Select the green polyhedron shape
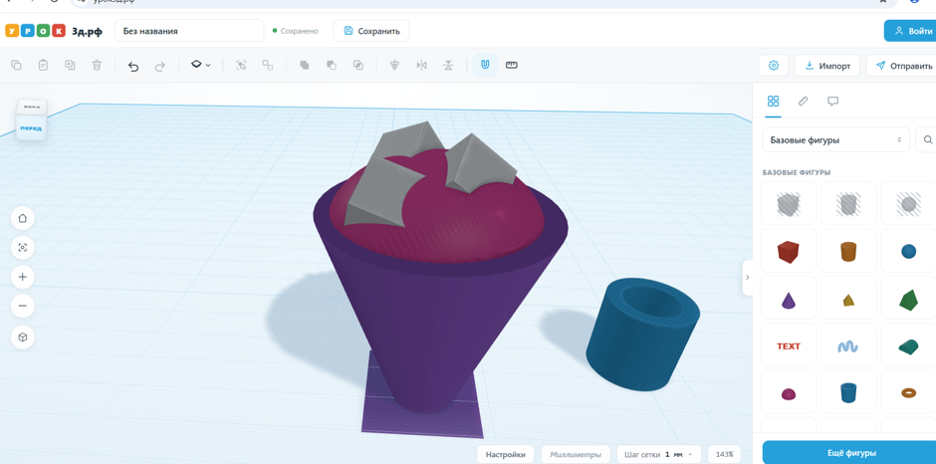The image size is (936, 464). tap(908, 299)
